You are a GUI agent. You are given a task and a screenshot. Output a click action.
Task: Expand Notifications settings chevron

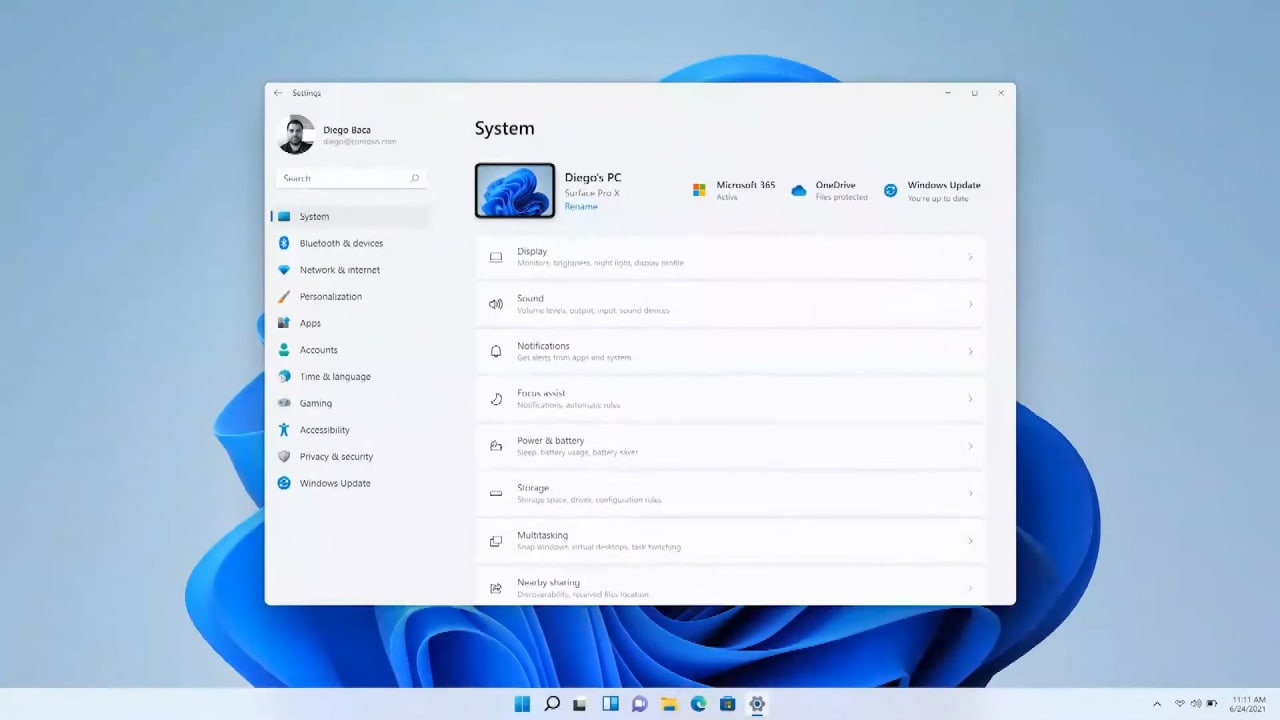tap(970, 351)
